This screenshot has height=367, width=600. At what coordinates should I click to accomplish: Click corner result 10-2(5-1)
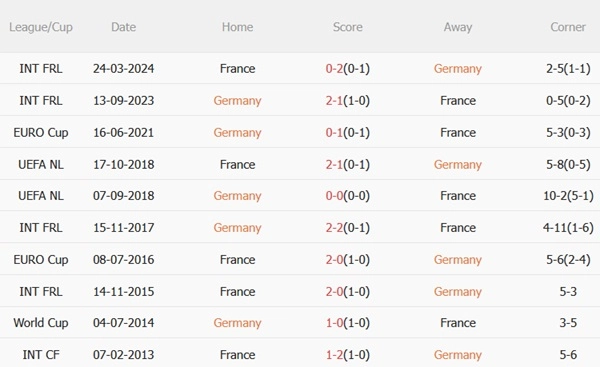(568, 196)
